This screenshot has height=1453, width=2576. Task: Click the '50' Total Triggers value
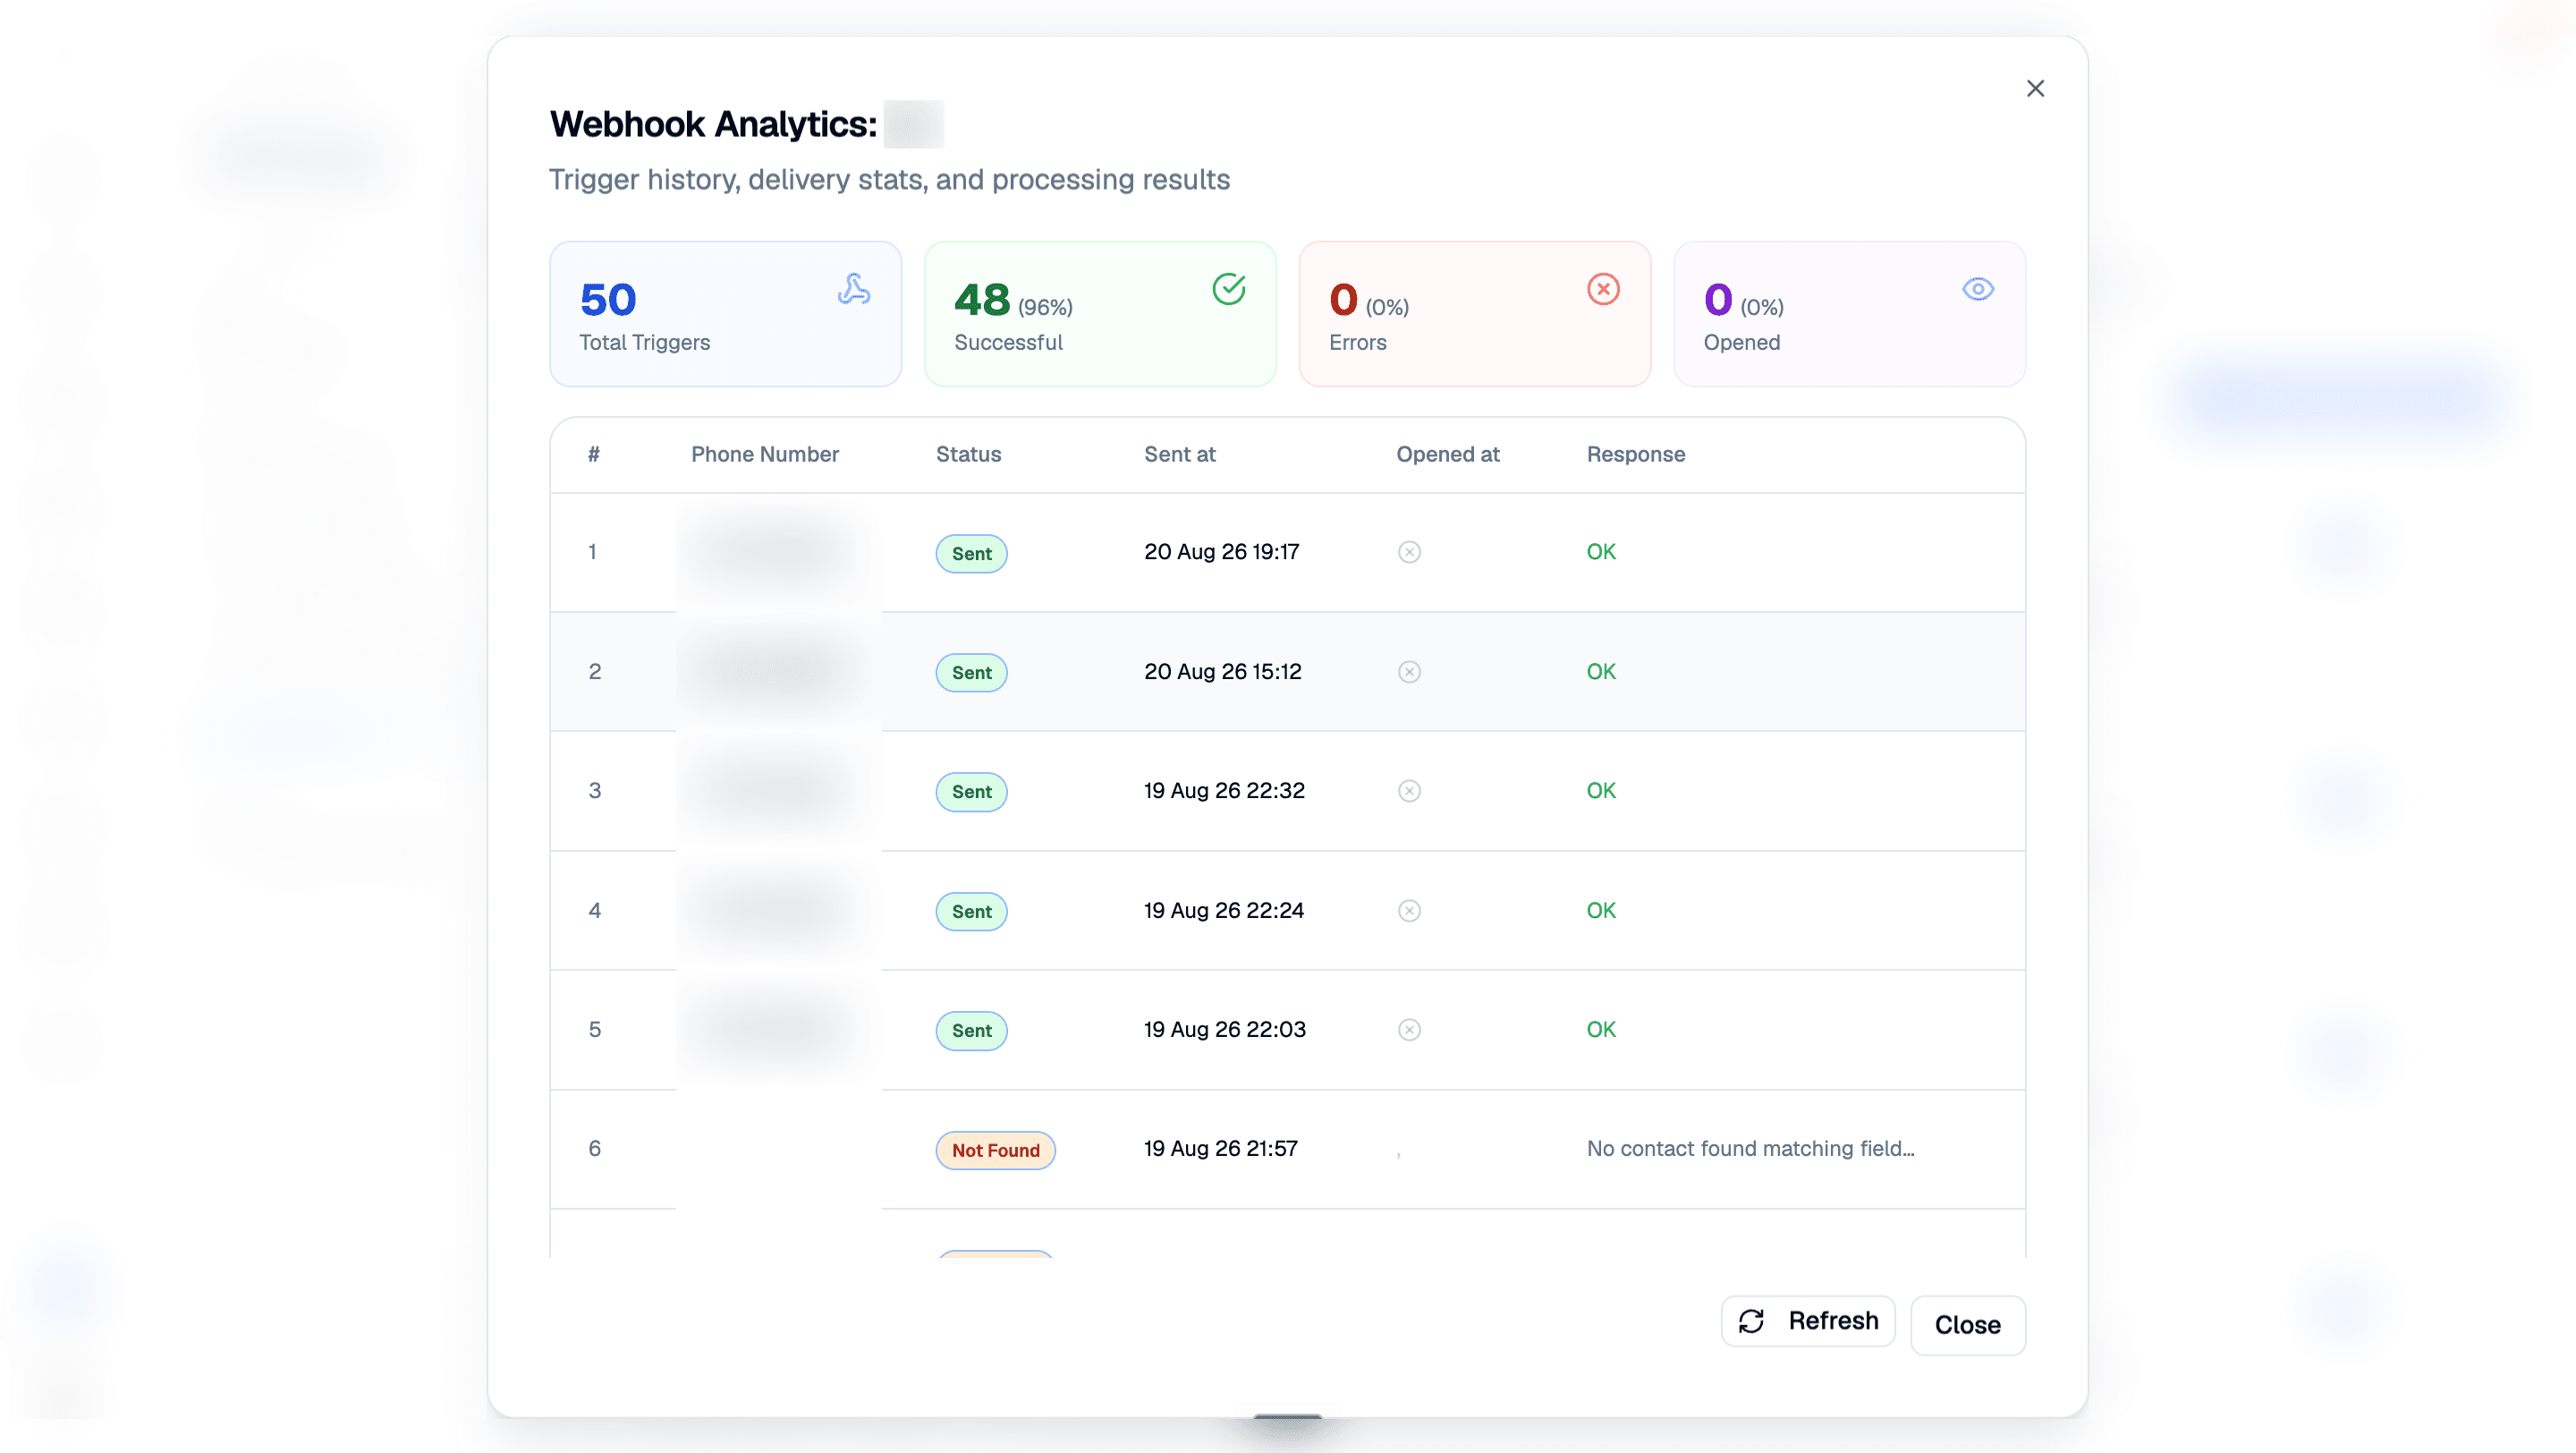(x=608, y=300)
